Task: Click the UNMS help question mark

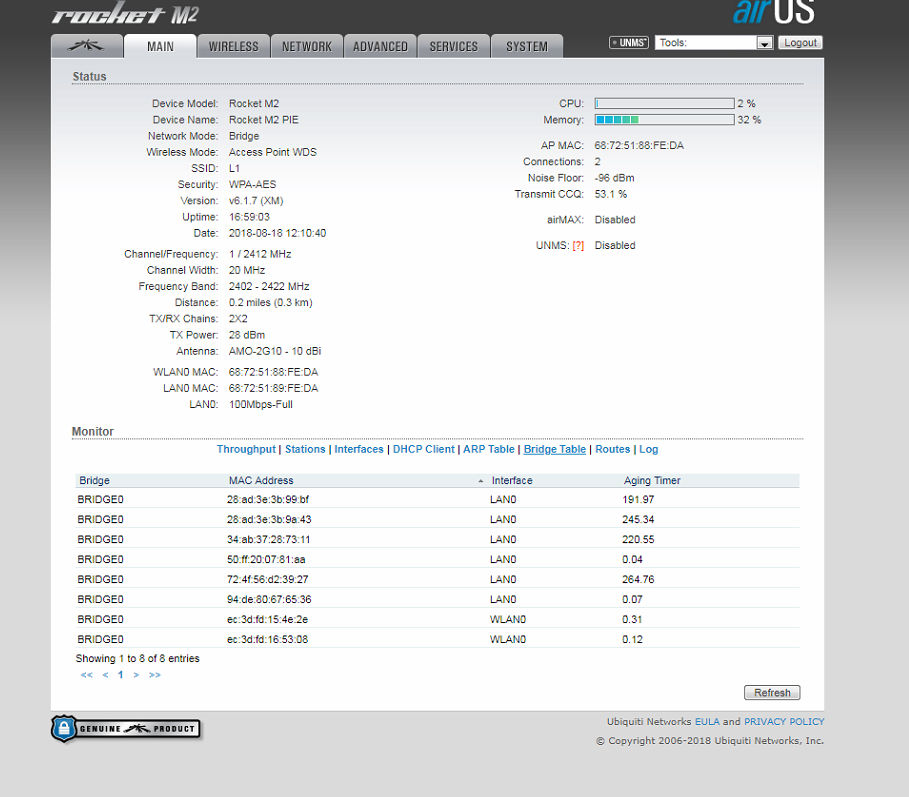Action: click(578, 245)
